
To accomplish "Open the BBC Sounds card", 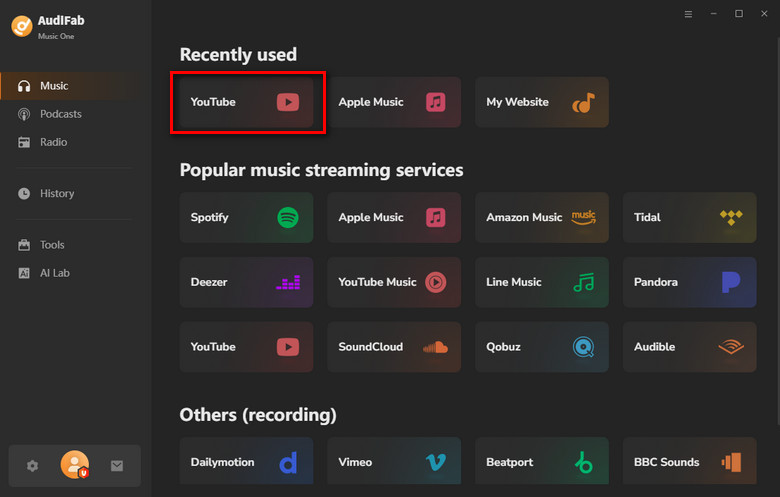I will [x=689, y=461].
